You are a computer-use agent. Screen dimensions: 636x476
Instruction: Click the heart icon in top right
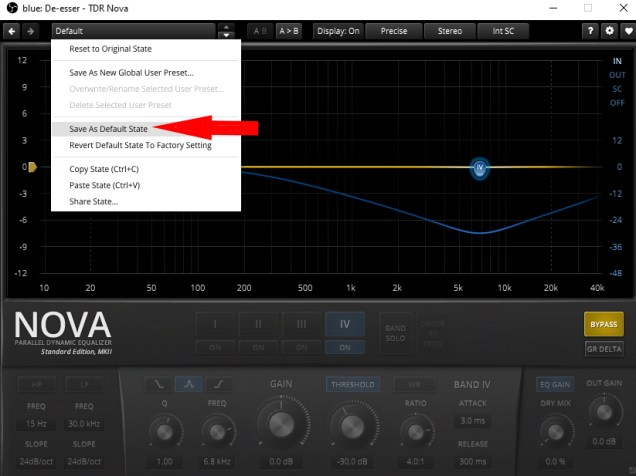[626, 31]
